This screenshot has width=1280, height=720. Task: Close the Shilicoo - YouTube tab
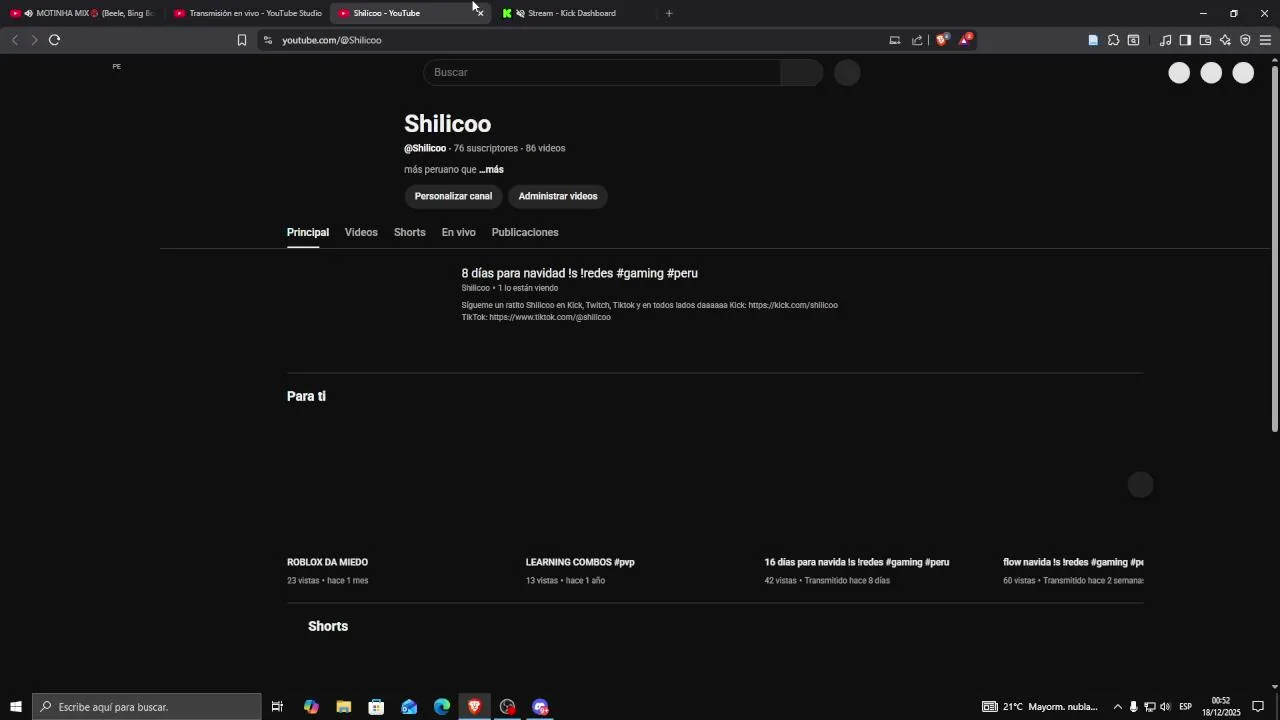pyautogui.click(x=480, y=13)
